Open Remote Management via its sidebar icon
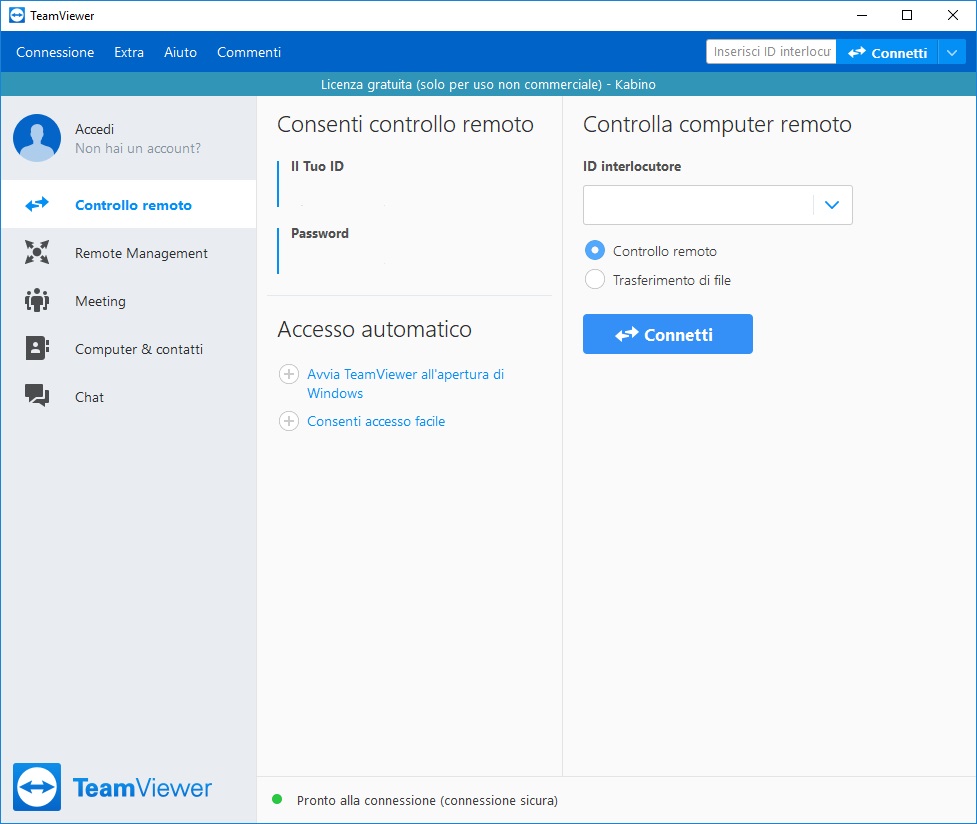 click(x=37, y=252)
